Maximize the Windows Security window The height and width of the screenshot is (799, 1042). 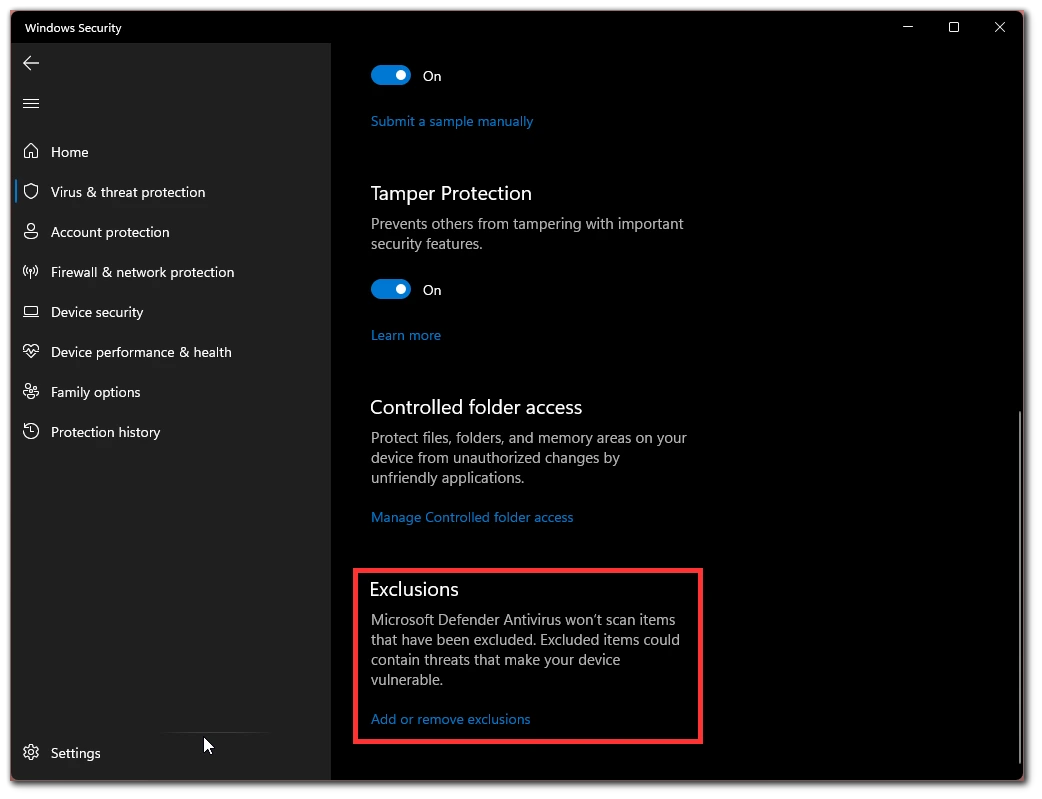click(954, 27)
